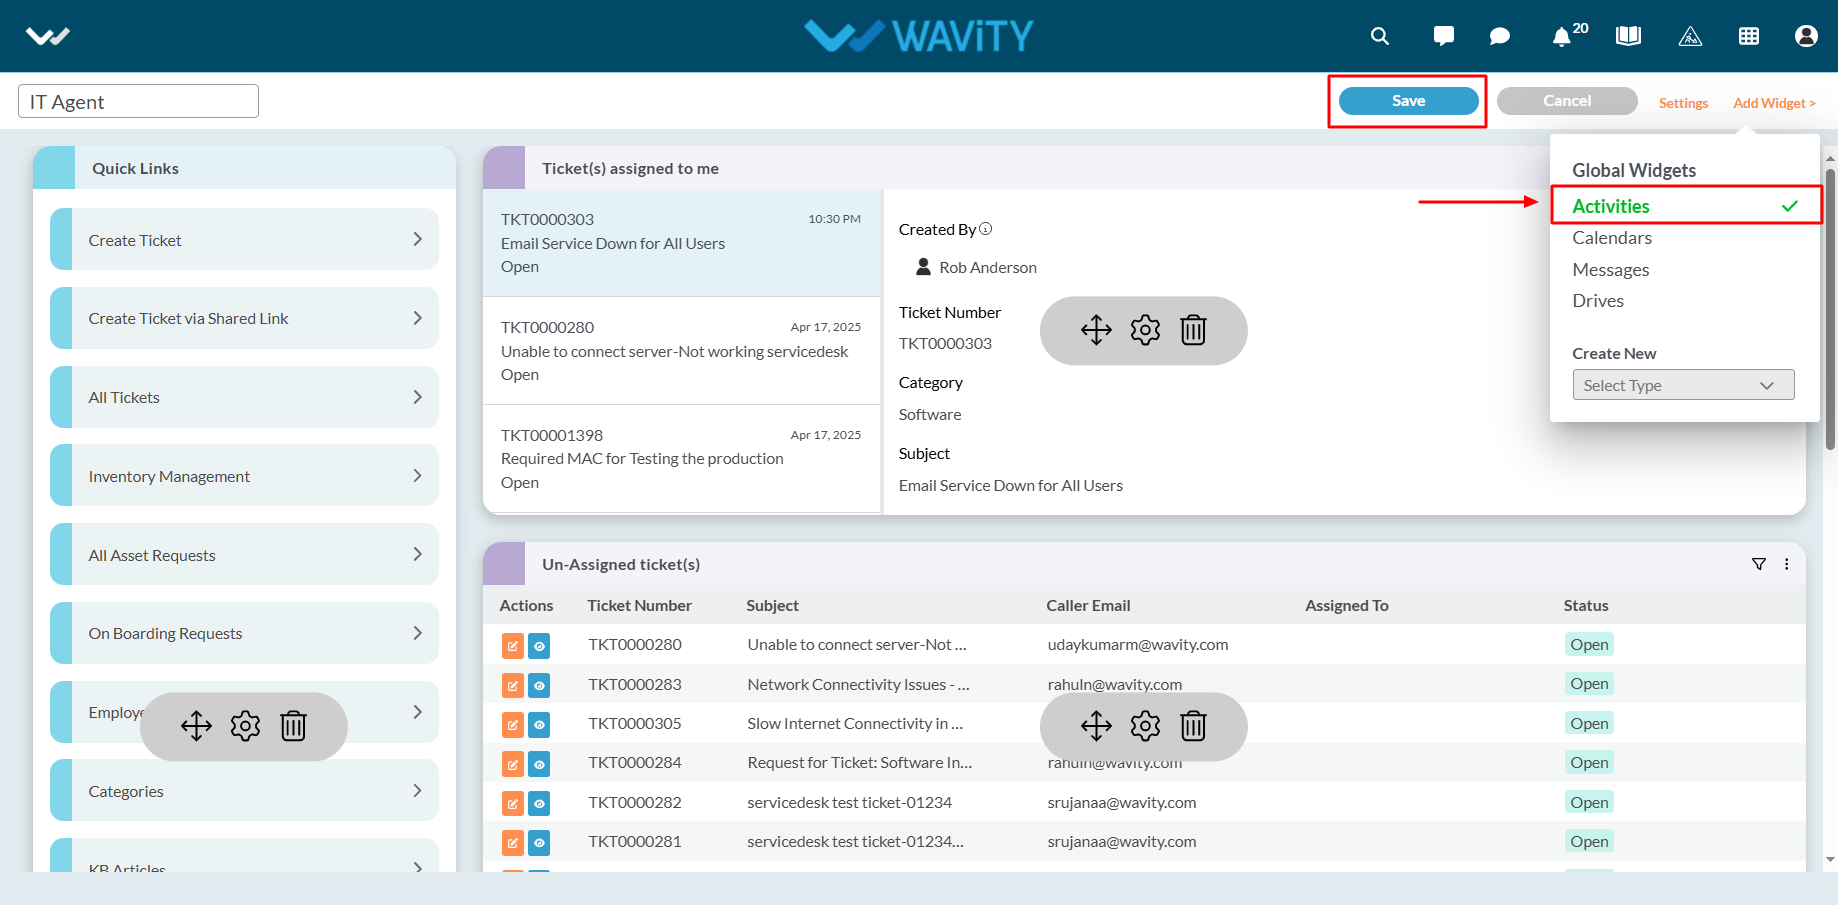
Task: View ticket TKT0000284 with blue eye icon
Action: click(x=539, y=764)
